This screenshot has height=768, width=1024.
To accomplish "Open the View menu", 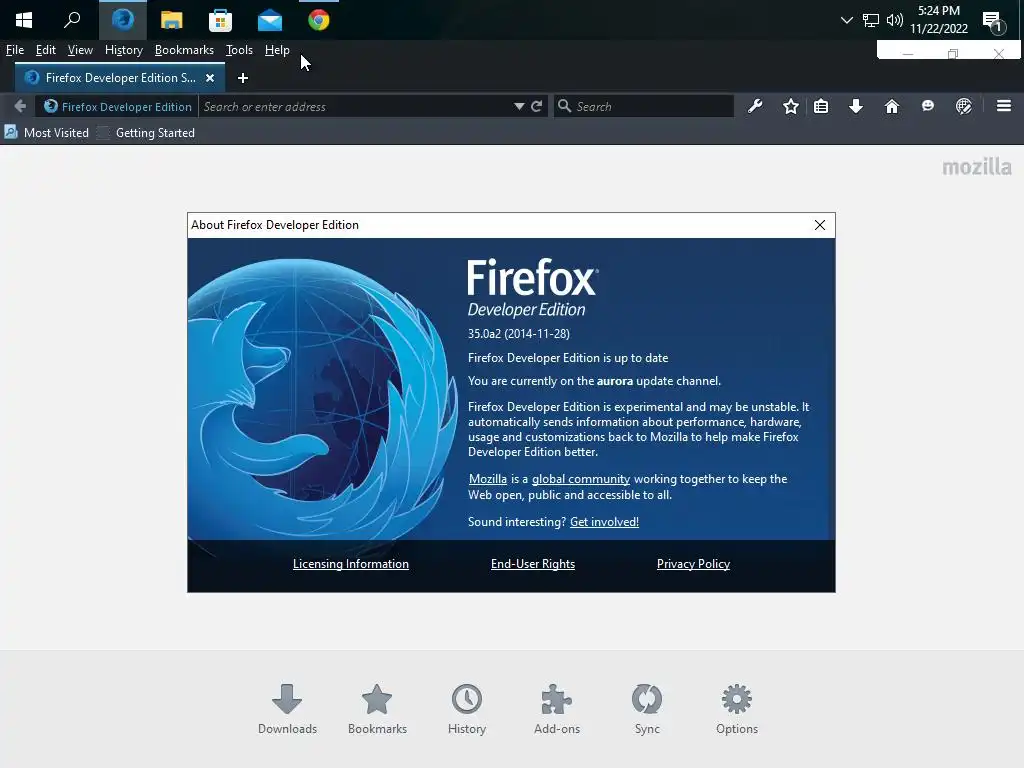I will click(x=80, y=50).
